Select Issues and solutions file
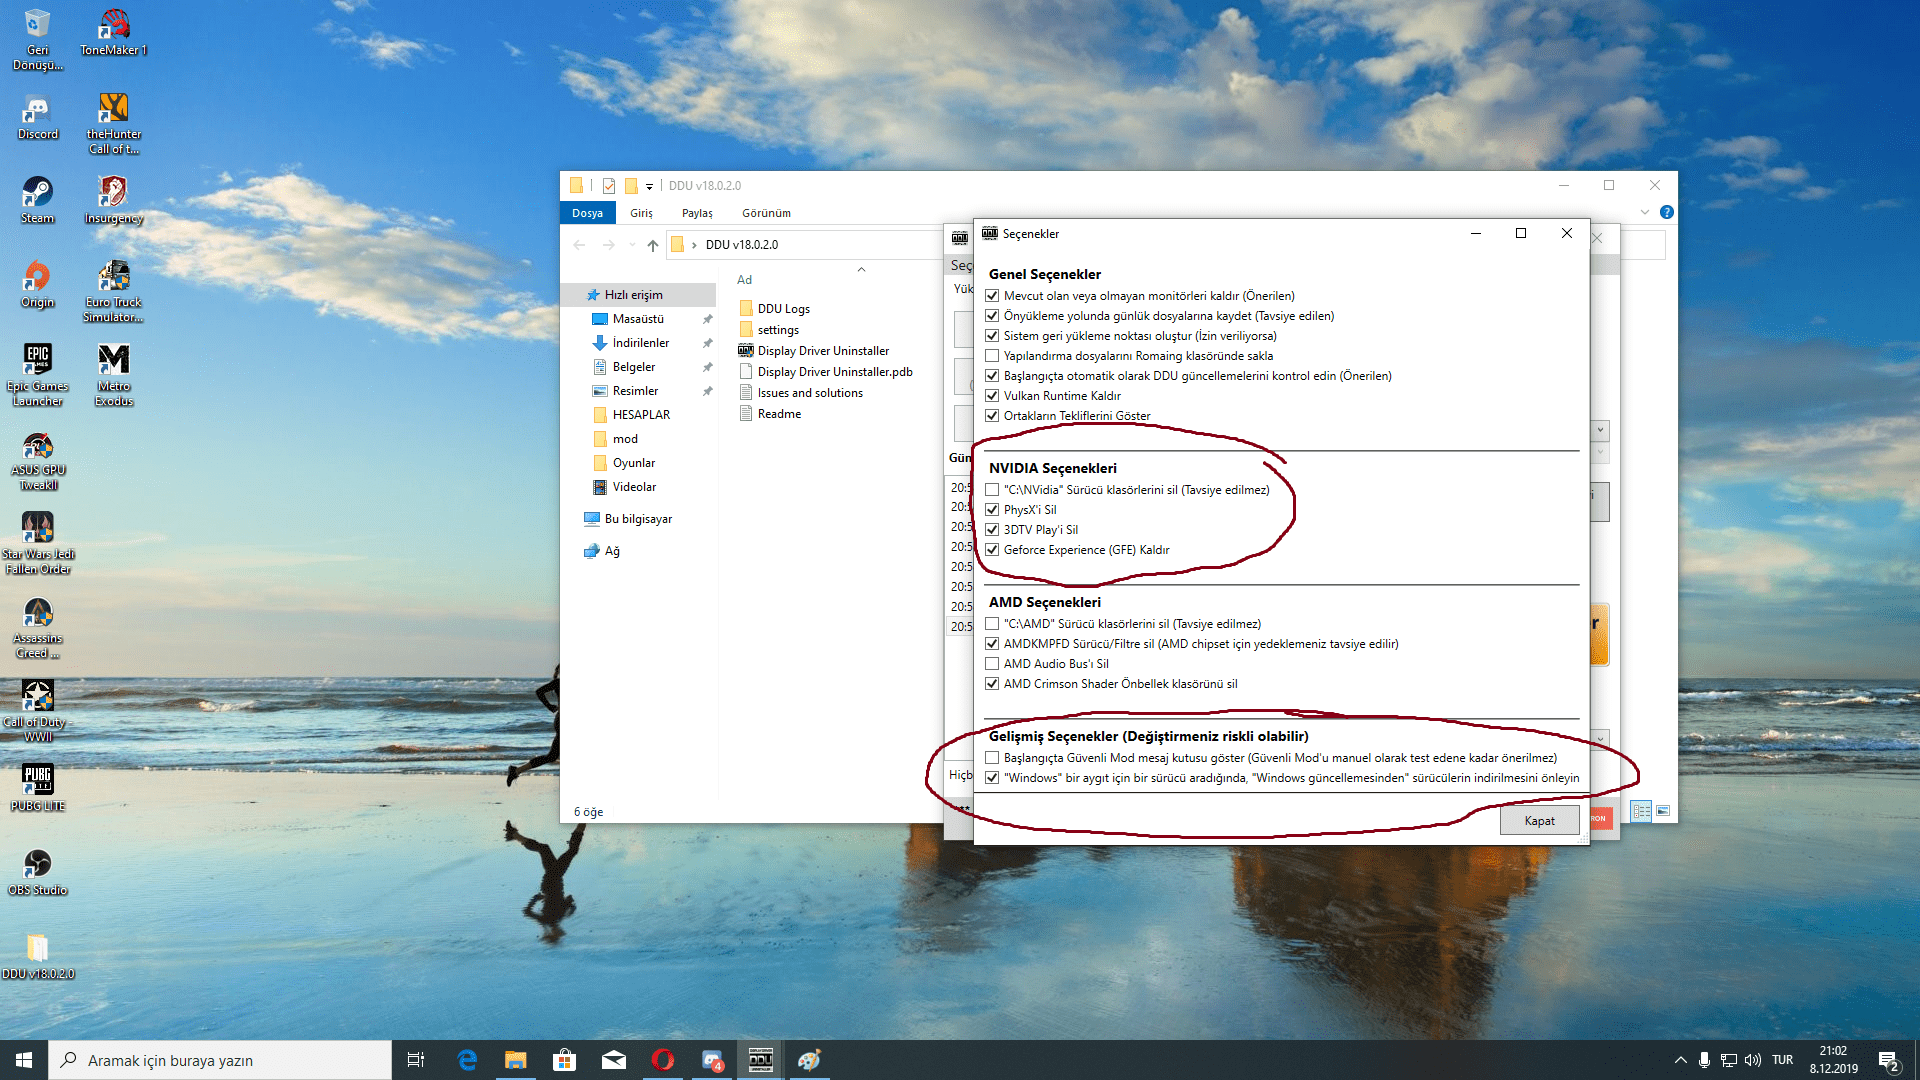 tap(810, 393)
